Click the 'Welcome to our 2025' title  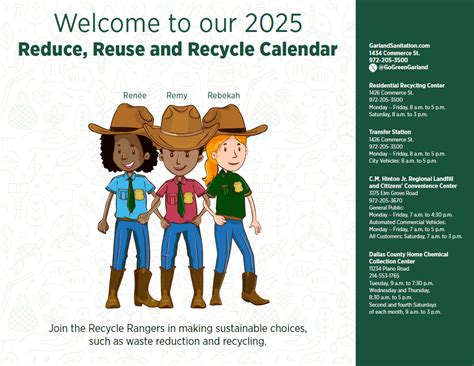click(178, 23)
